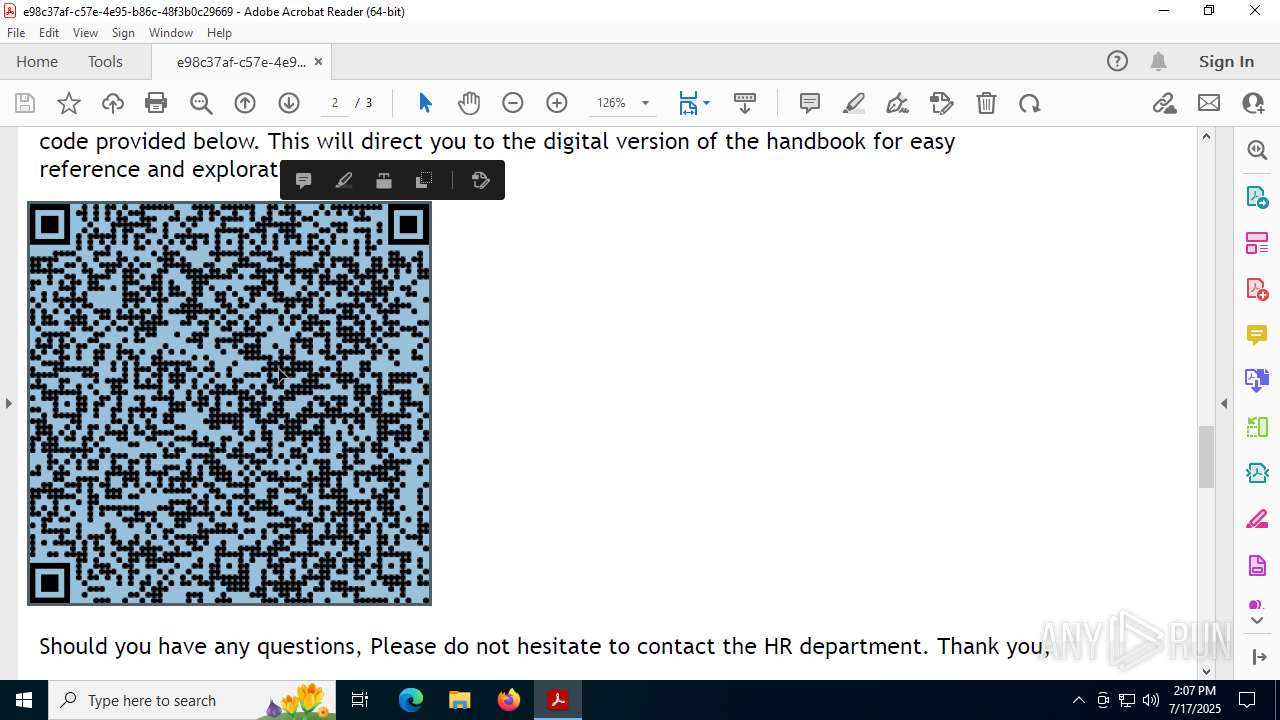Viewport: 1280px width, 720px height.
Task: Open File Explorer from the taskbar
Action: coord(460,700)
